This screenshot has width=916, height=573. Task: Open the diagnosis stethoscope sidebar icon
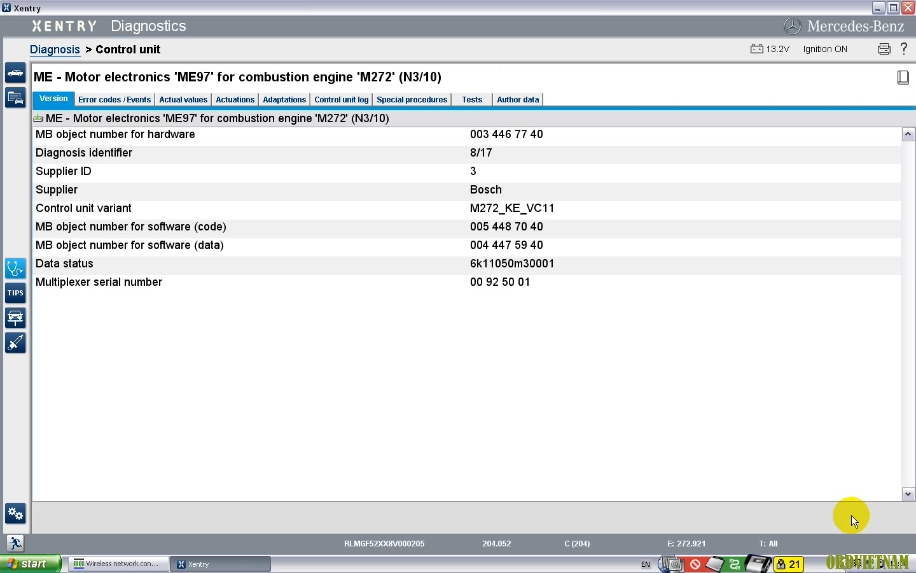coord(15,269)
